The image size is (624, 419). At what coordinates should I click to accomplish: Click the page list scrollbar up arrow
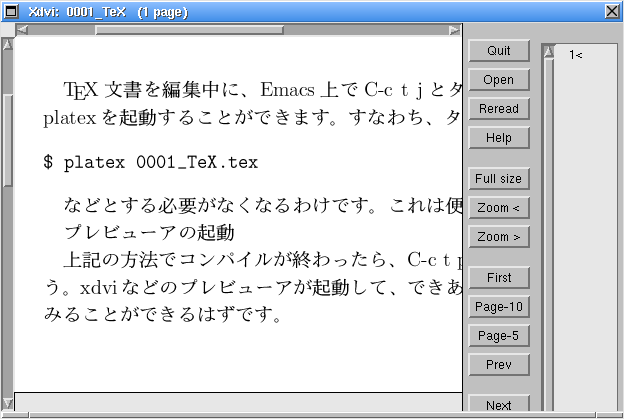(549, 51)
